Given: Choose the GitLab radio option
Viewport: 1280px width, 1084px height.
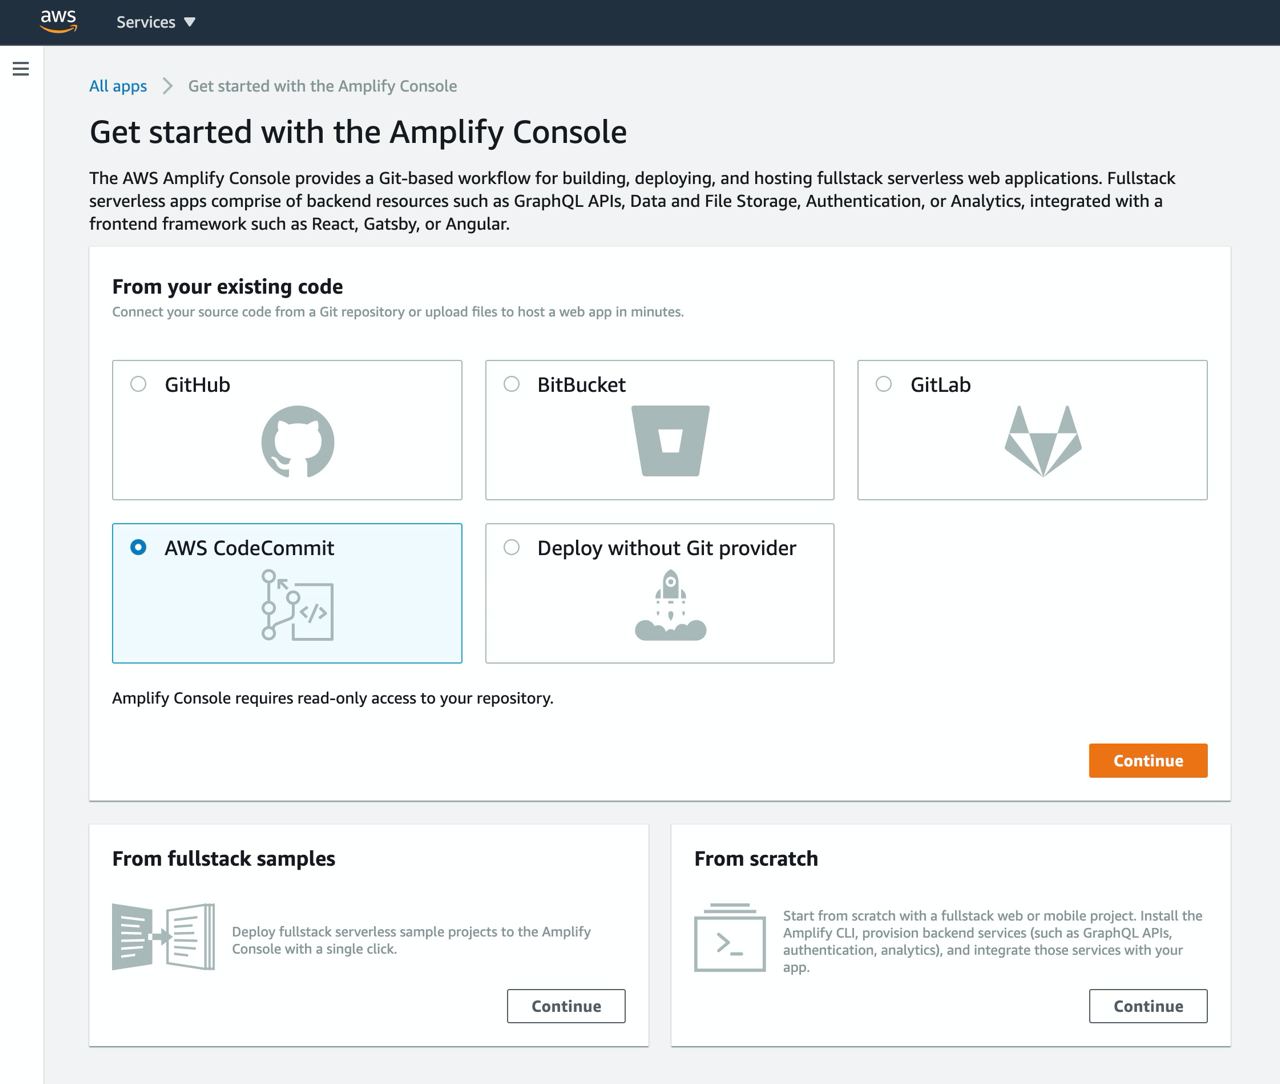Looking at the screenshot, I should tap(884, 384).
